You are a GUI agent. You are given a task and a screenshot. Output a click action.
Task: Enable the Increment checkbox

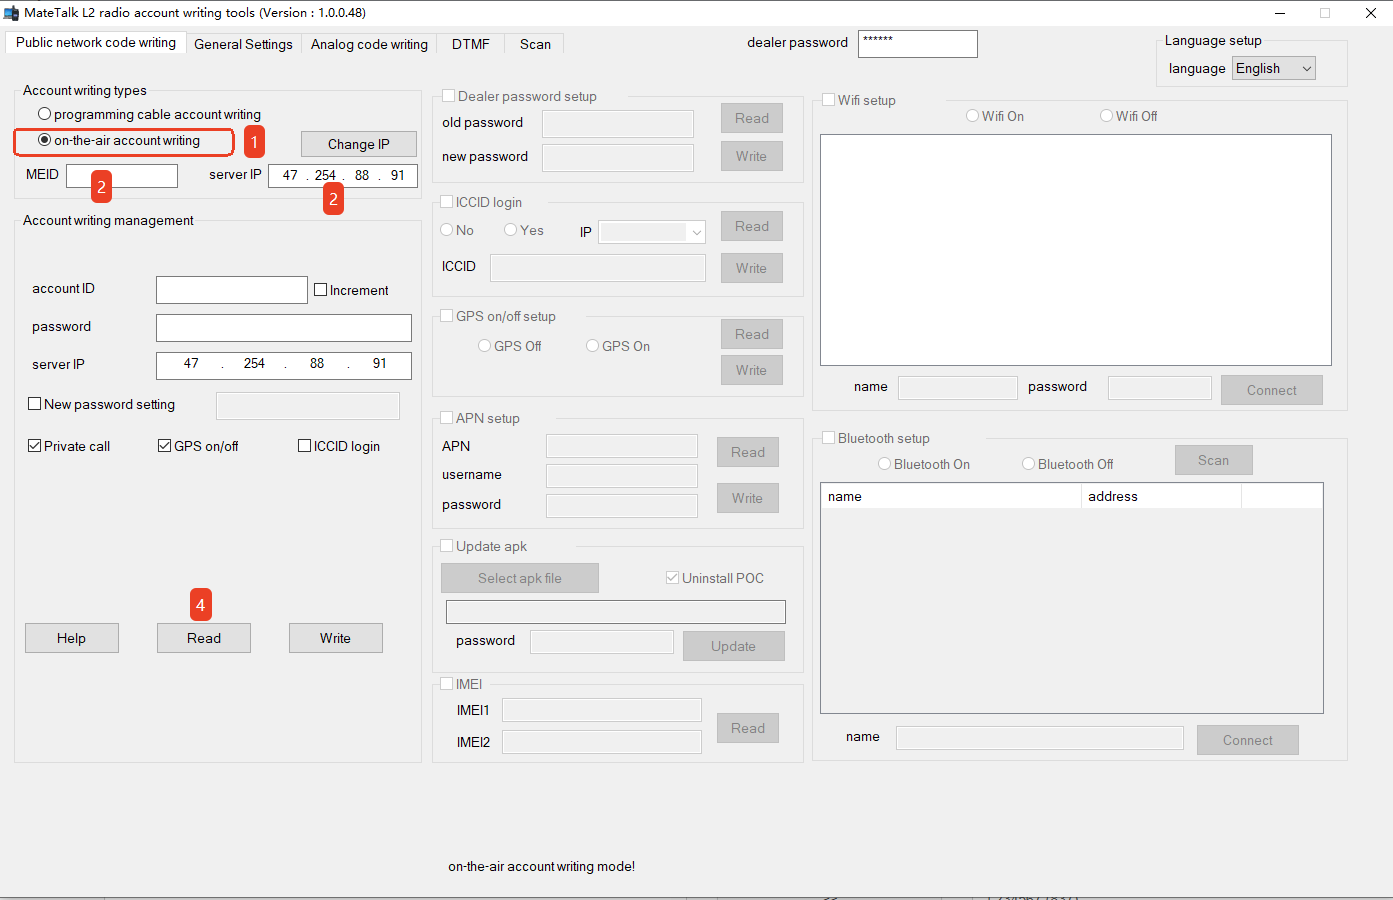point(320,289)
